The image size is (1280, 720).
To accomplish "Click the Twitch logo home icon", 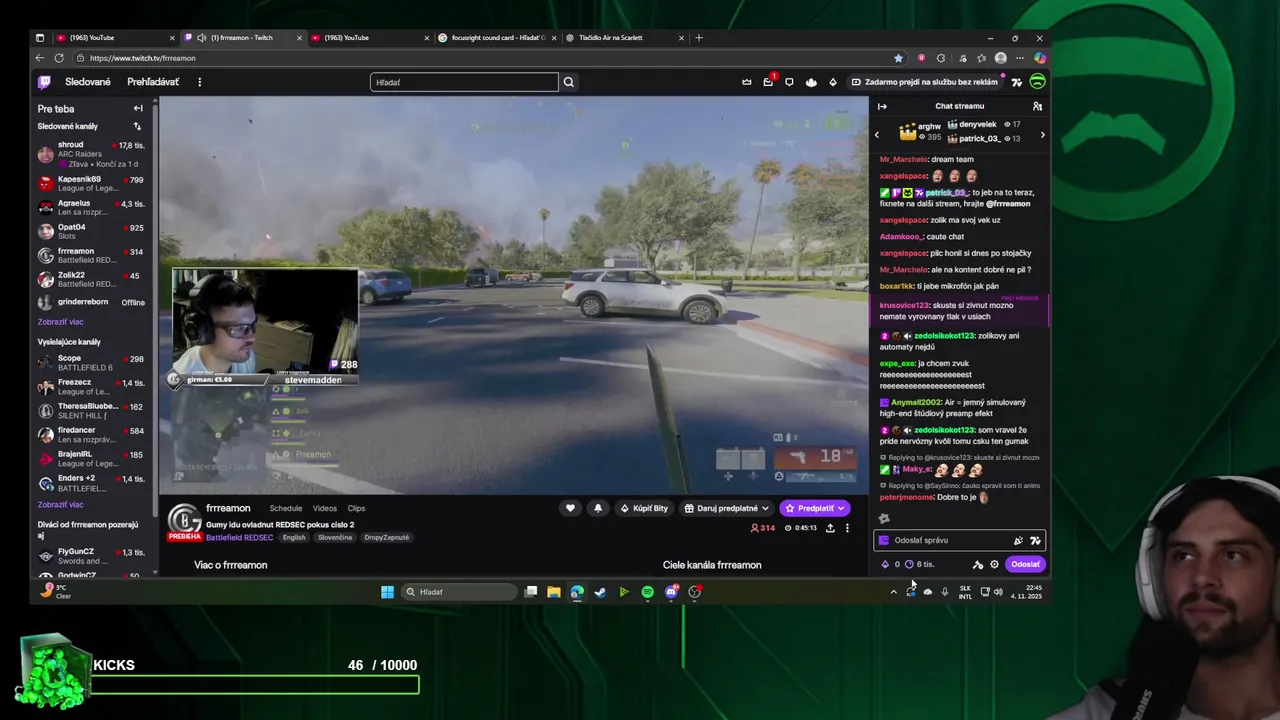I will coord(44,82).
